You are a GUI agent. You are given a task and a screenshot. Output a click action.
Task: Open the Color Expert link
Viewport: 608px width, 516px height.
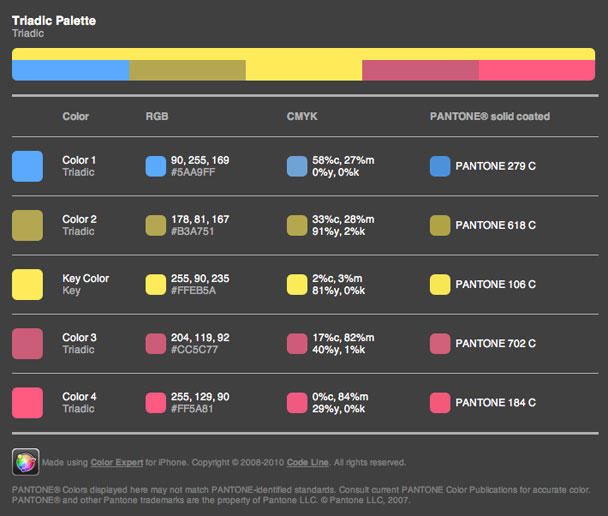(116, 463)
